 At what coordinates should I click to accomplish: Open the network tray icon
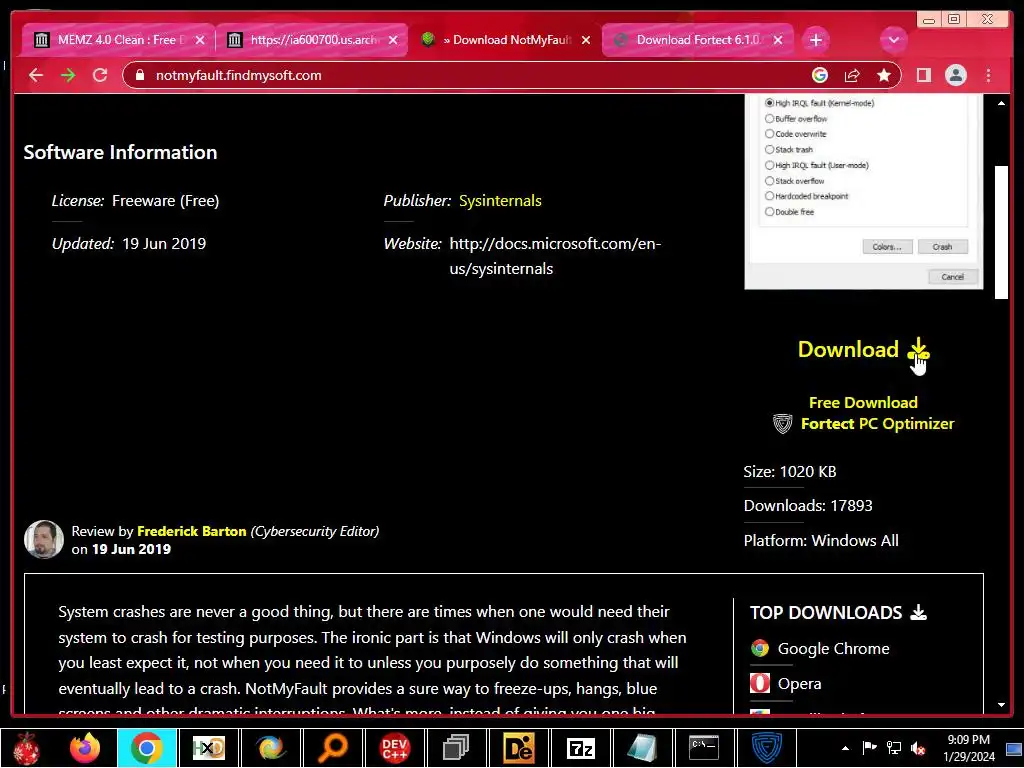[x=893, y=748]
